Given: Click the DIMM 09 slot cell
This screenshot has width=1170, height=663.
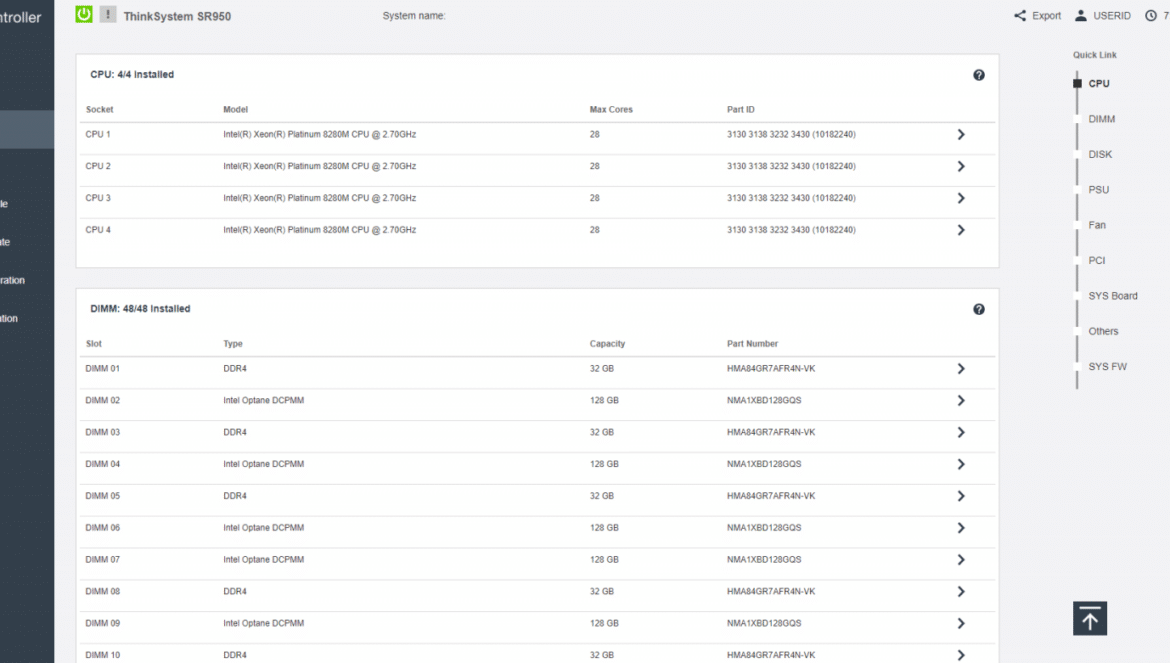Looking at the screenshot, I should coord(102,623).
